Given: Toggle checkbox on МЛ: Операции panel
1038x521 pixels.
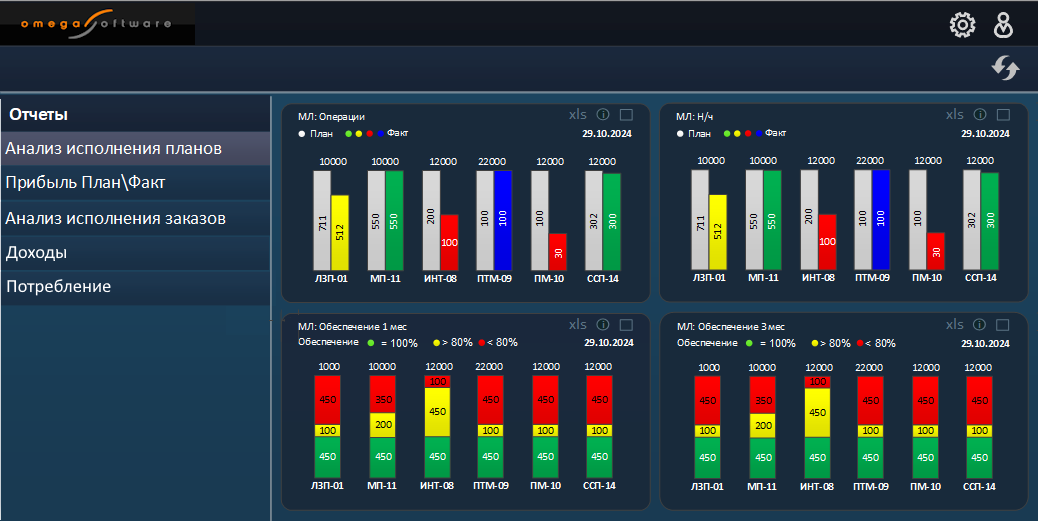Looking at the screenshot, I should (627, 115).
